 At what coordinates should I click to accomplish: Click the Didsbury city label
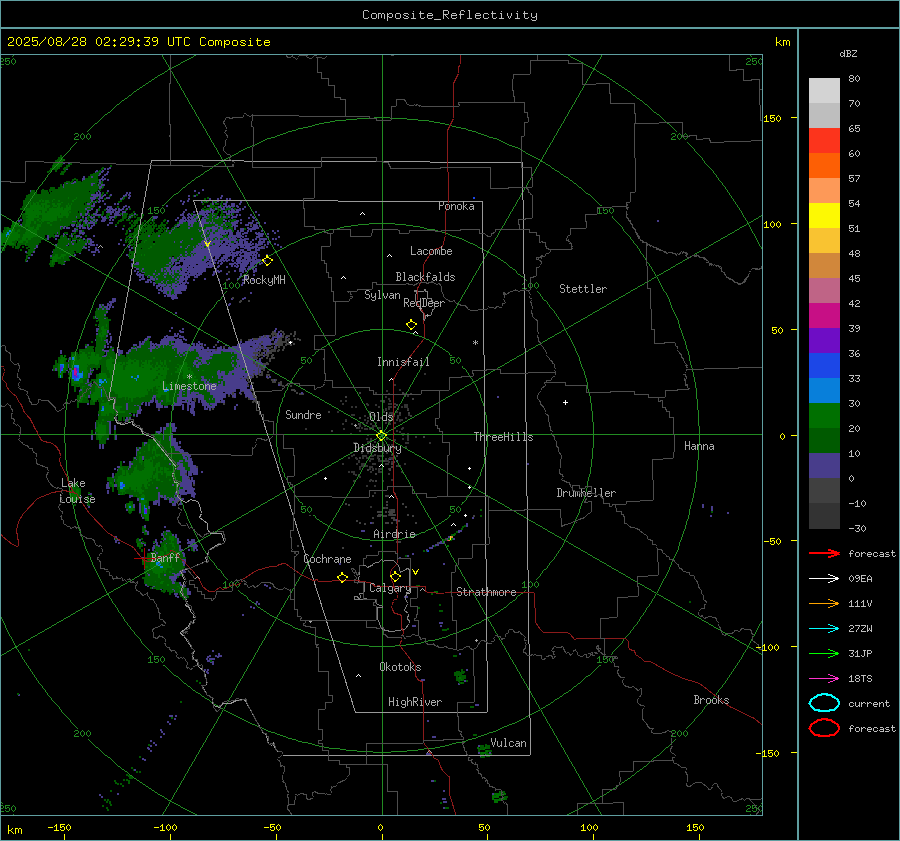[x=377, y=448]
